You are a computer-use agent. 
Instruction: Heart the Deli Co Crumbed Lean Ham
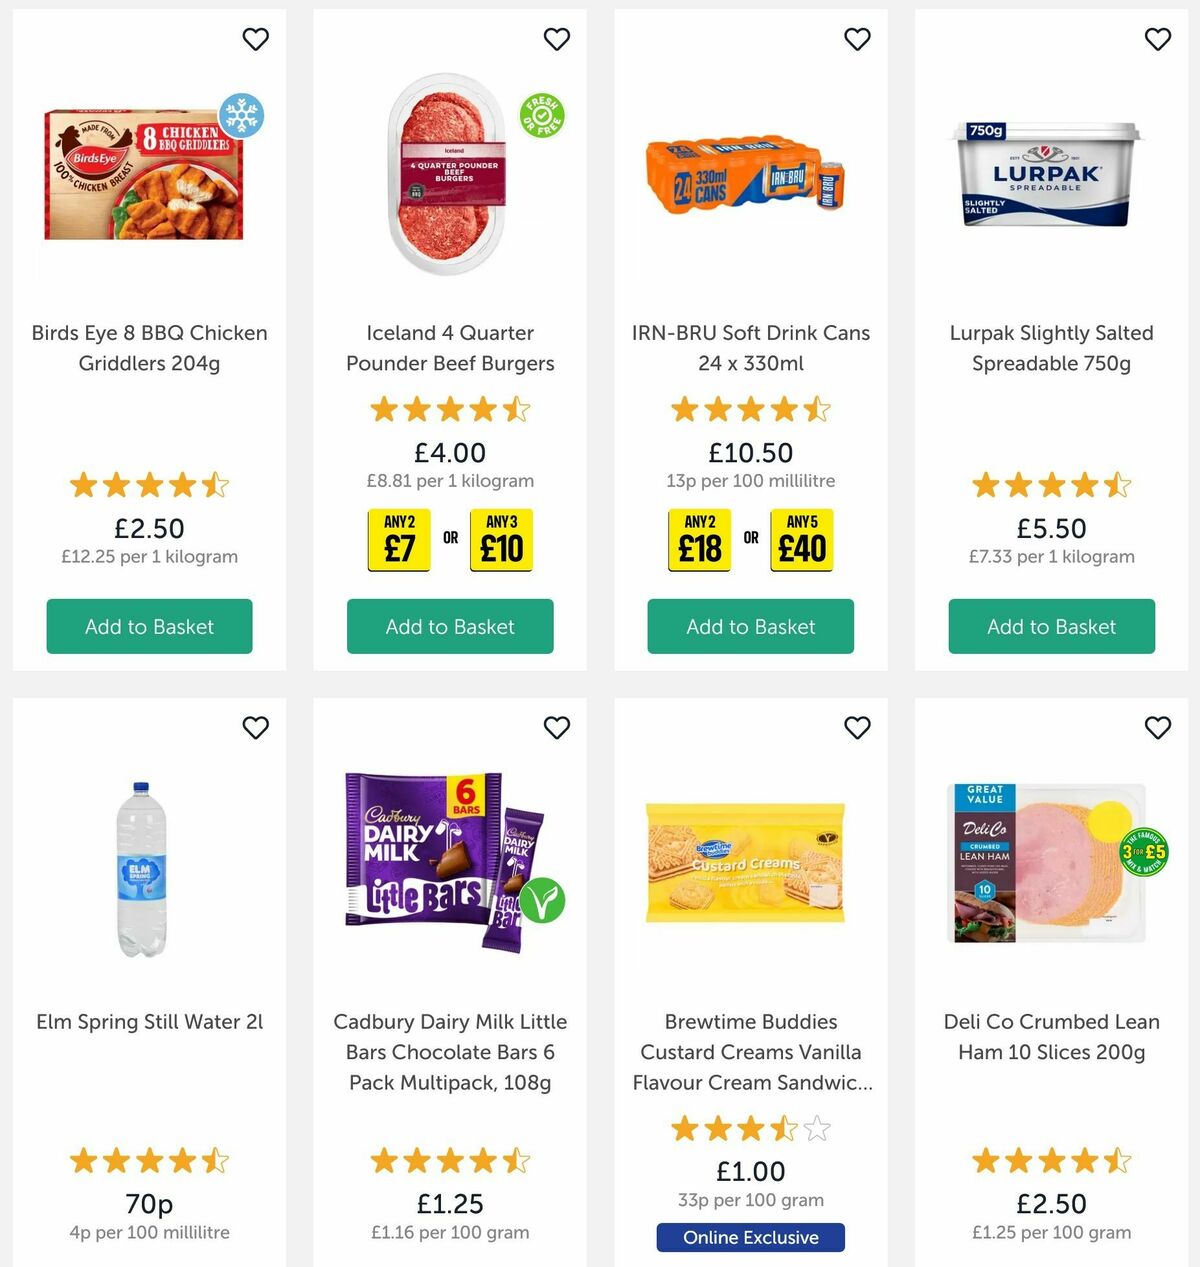click(1158, 728)
